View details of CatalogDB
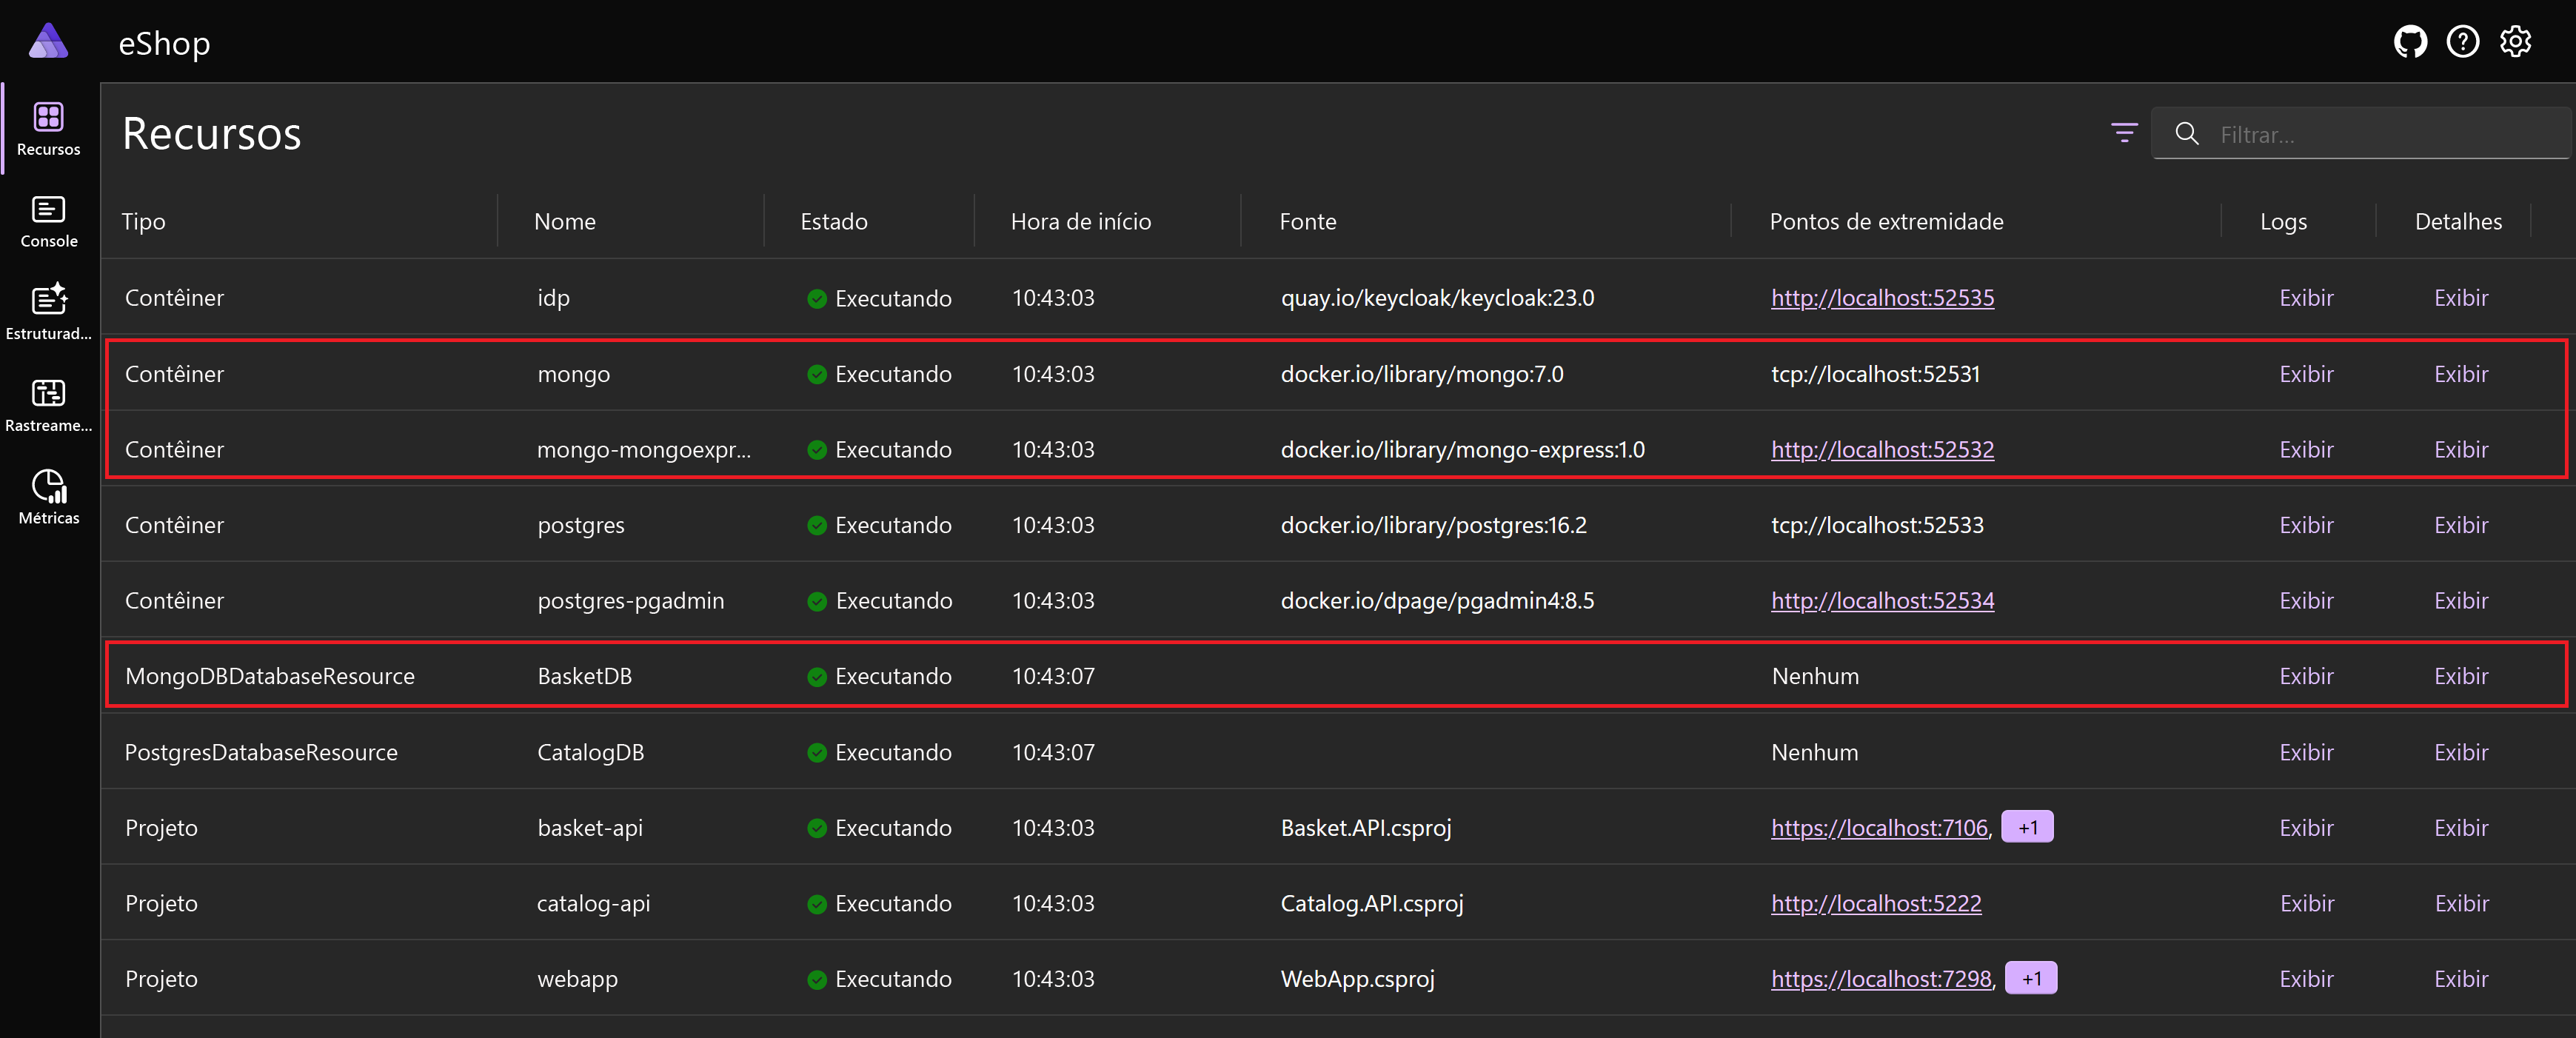2576x1038 pixels. tap(2461, 753)
